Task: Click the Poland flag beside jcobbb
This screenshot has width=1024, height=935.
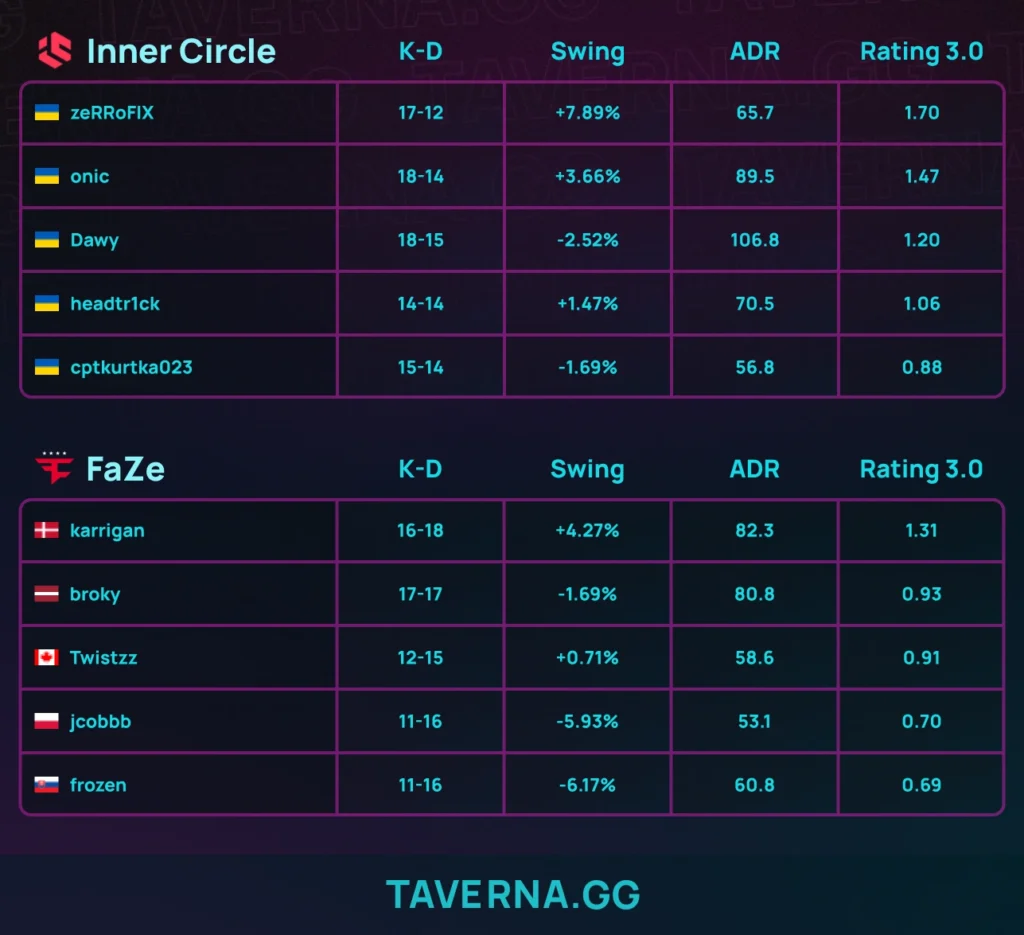Action: click(x=47, y=721)
